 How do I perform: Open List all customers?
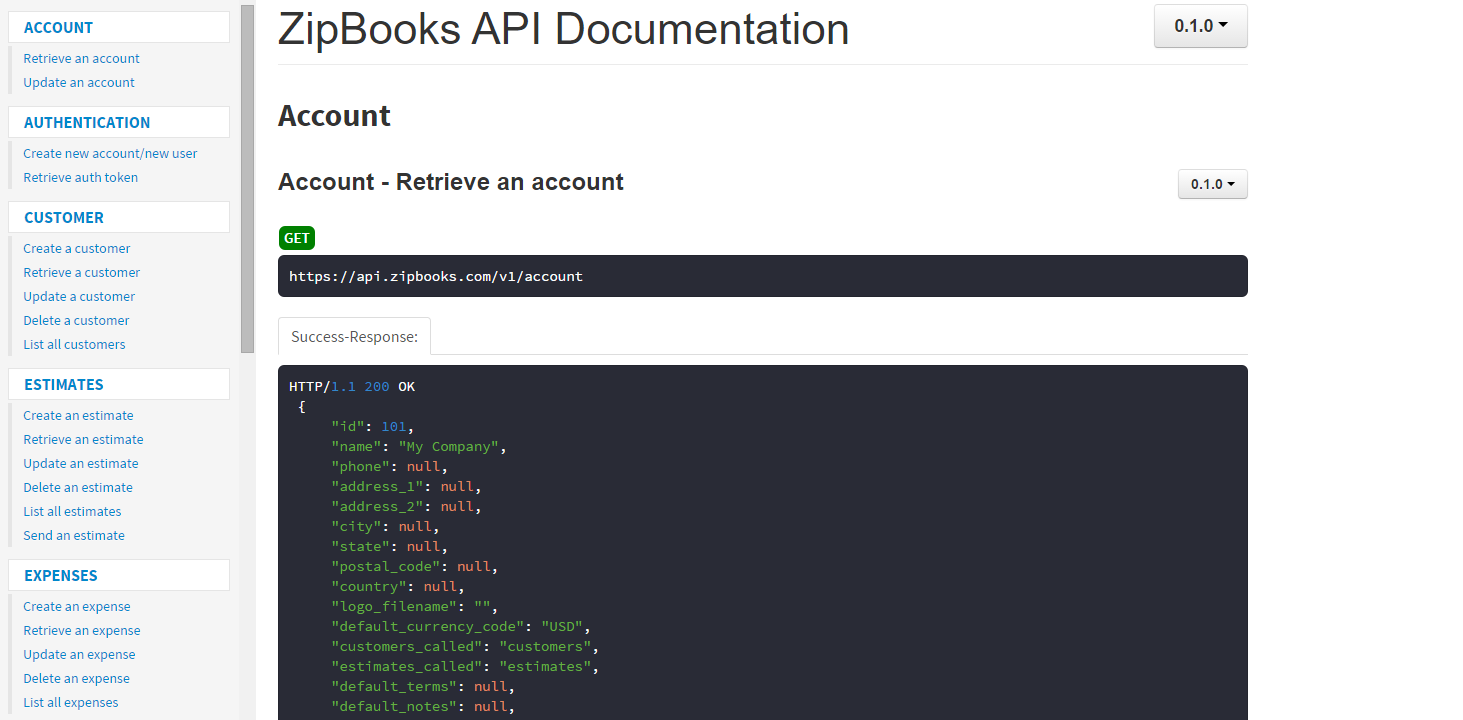click(74, 344)
